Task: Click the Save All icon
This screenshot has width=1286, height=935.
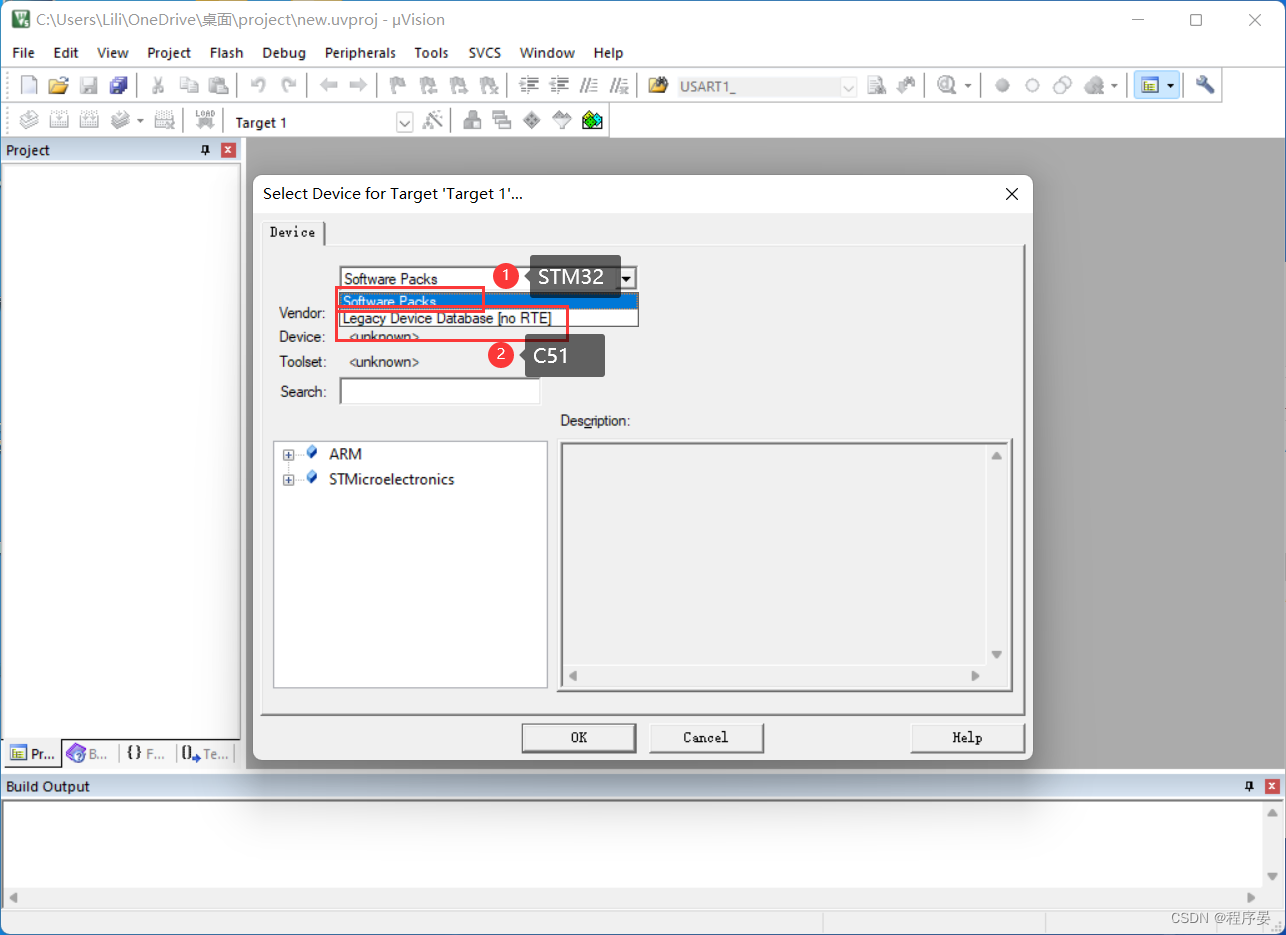Action: click(119, 86)
